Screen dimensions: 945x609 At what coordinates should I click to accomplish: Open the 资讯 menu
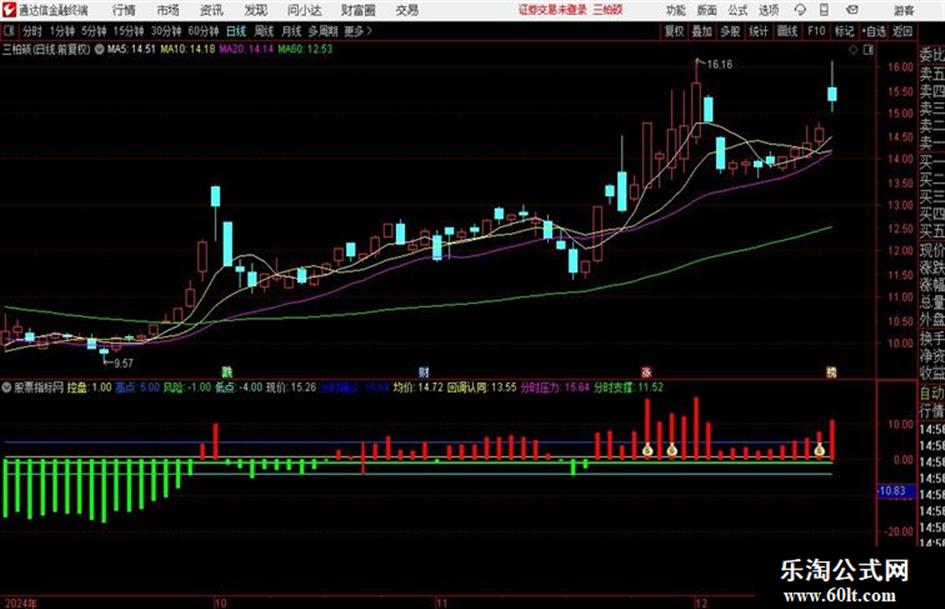tap(211, 10)
